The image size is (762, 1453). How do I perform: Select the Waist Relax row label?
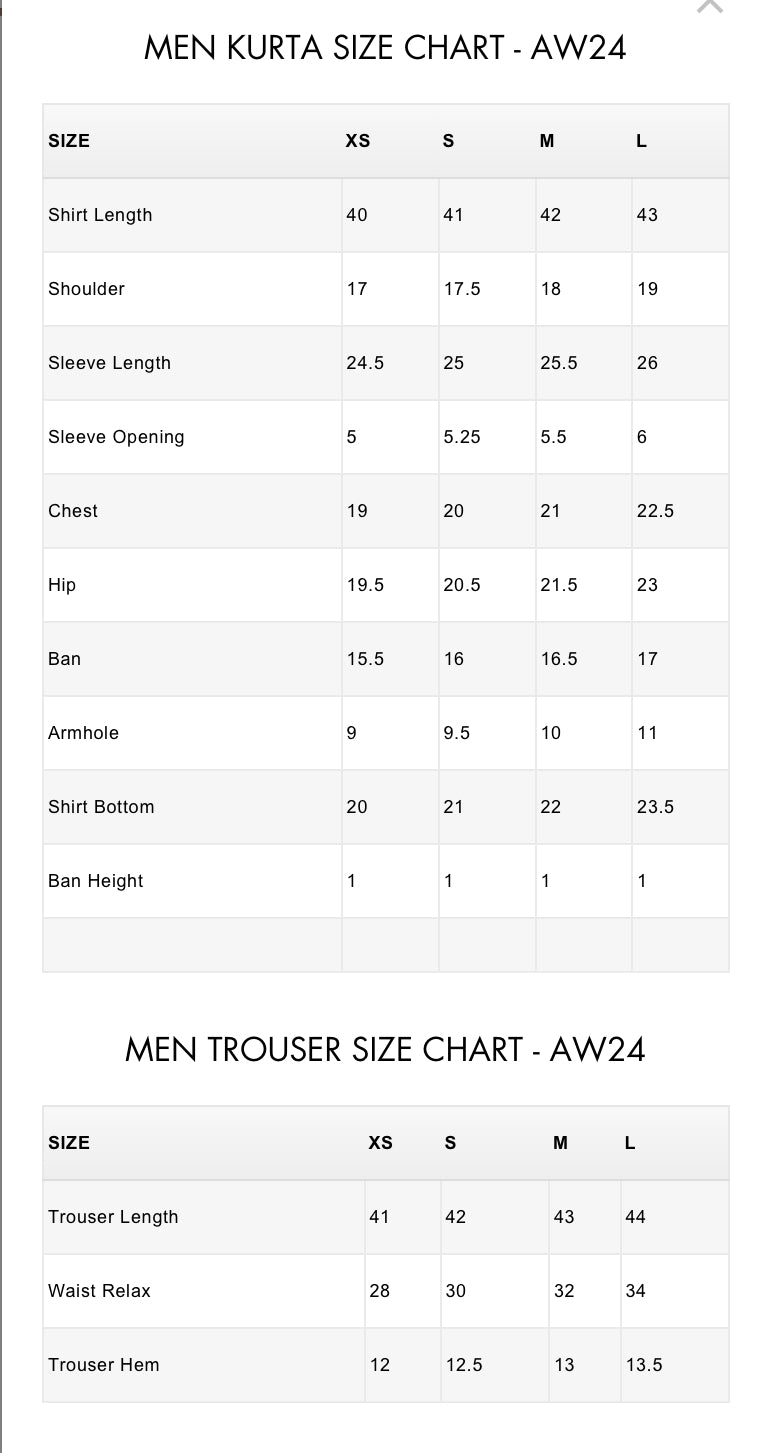pyautogui.click(x=99, y=1291)
